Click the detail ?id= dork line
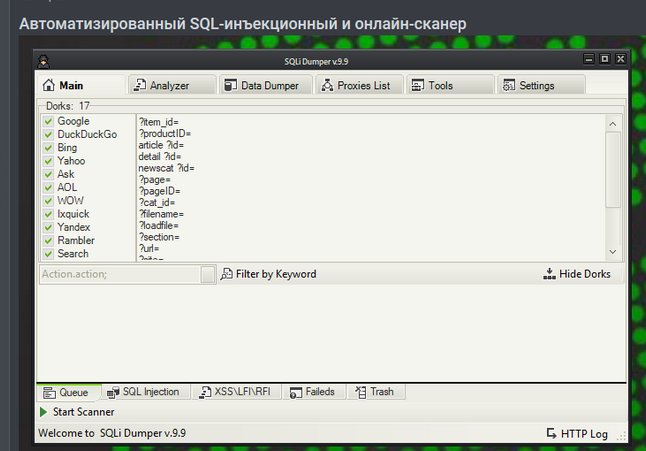Screen dimensions: 646x451 click(159, 157)
